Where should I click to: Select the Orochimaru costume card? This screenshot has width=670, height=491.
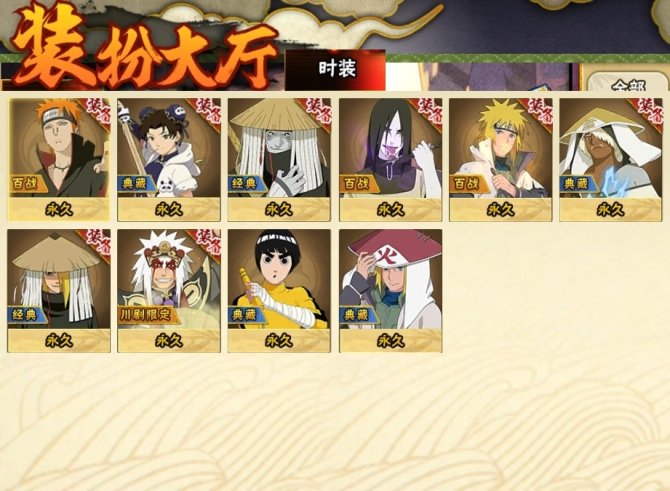tap(391, 159)
